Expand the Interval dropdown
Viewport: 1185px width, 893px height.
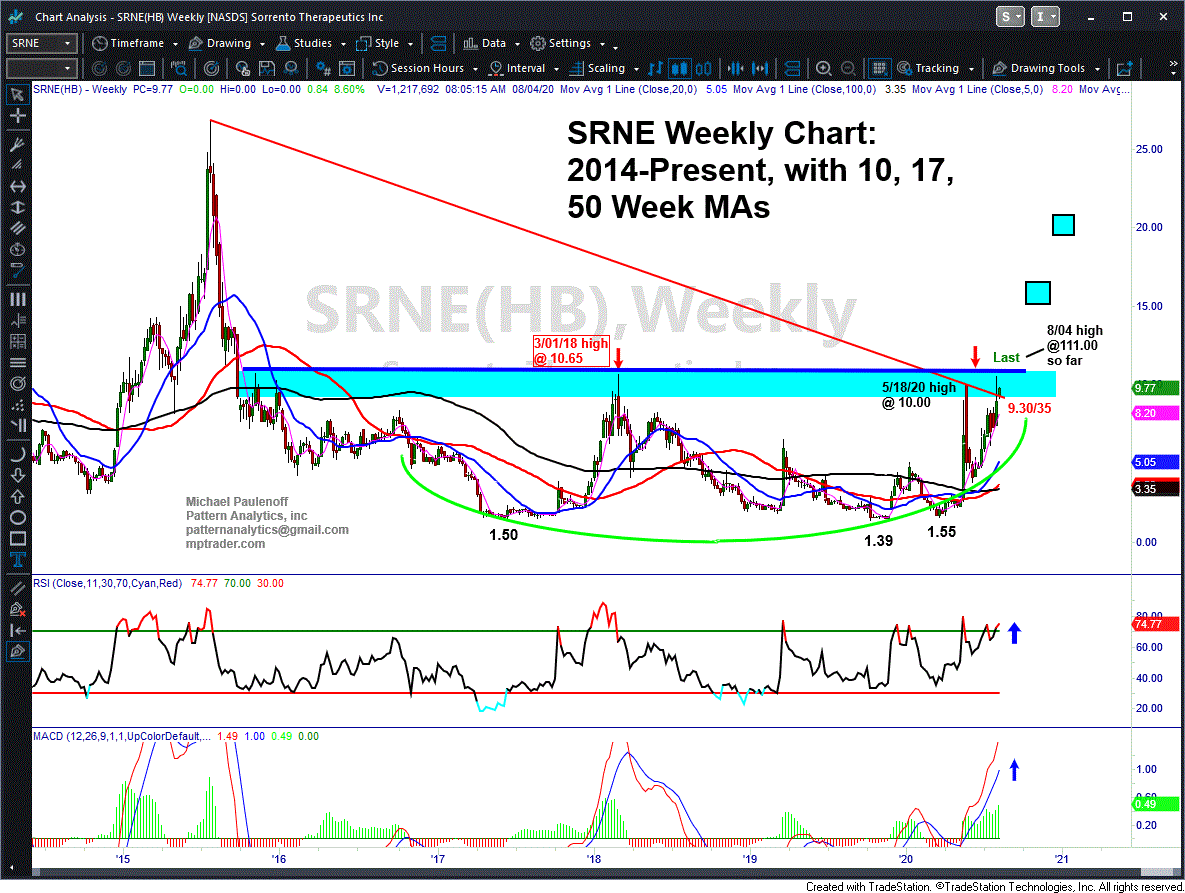click(x=557, y=69)
